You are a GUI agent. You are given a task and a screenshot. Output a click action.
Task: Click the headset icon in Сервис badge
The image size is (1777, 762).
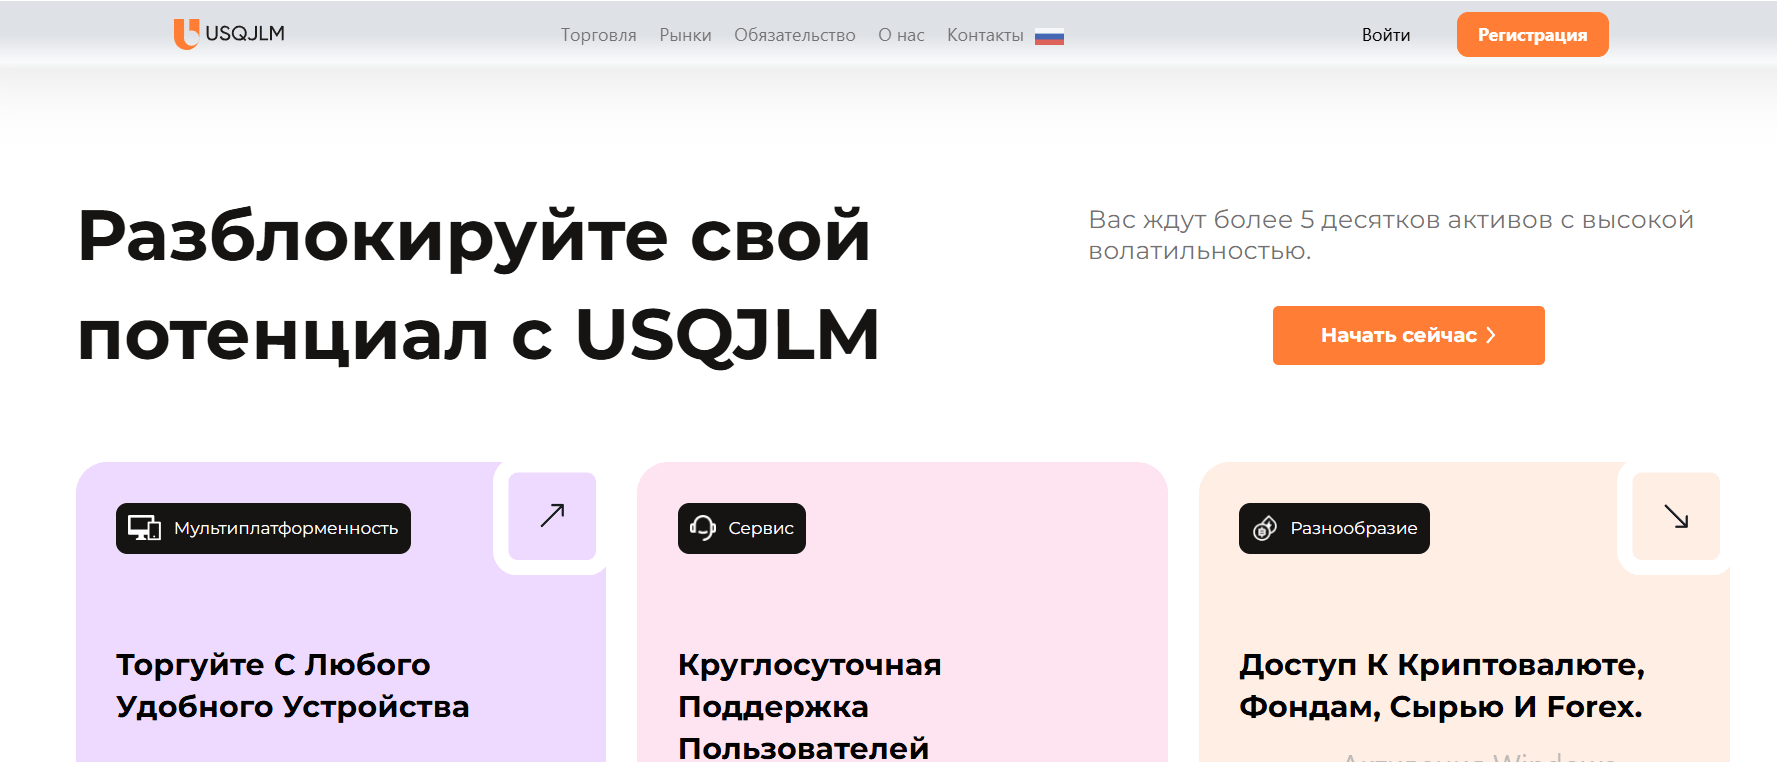click(x=703, y=528)
